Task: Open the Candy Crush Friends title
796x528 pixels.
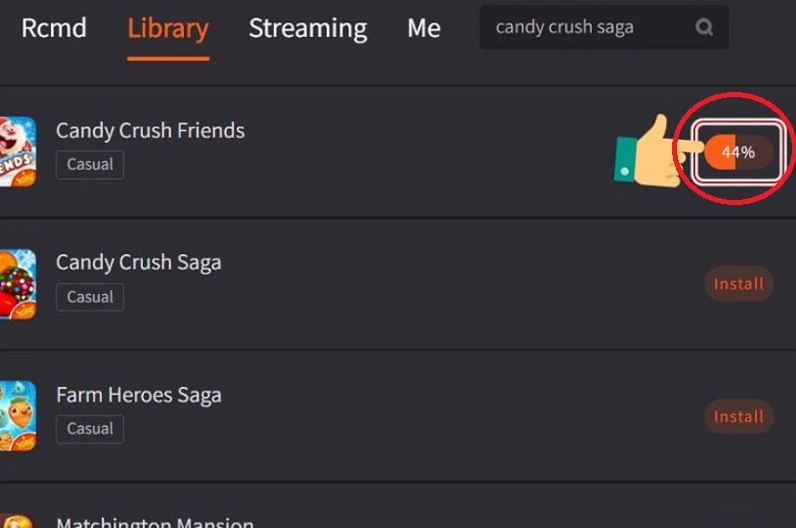Action: coord(150,130)
